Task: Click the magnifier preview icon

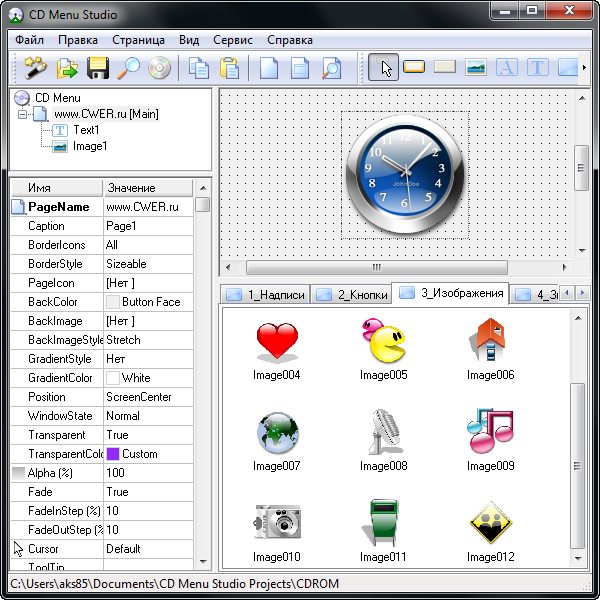Action: click(x=128, y=68)
